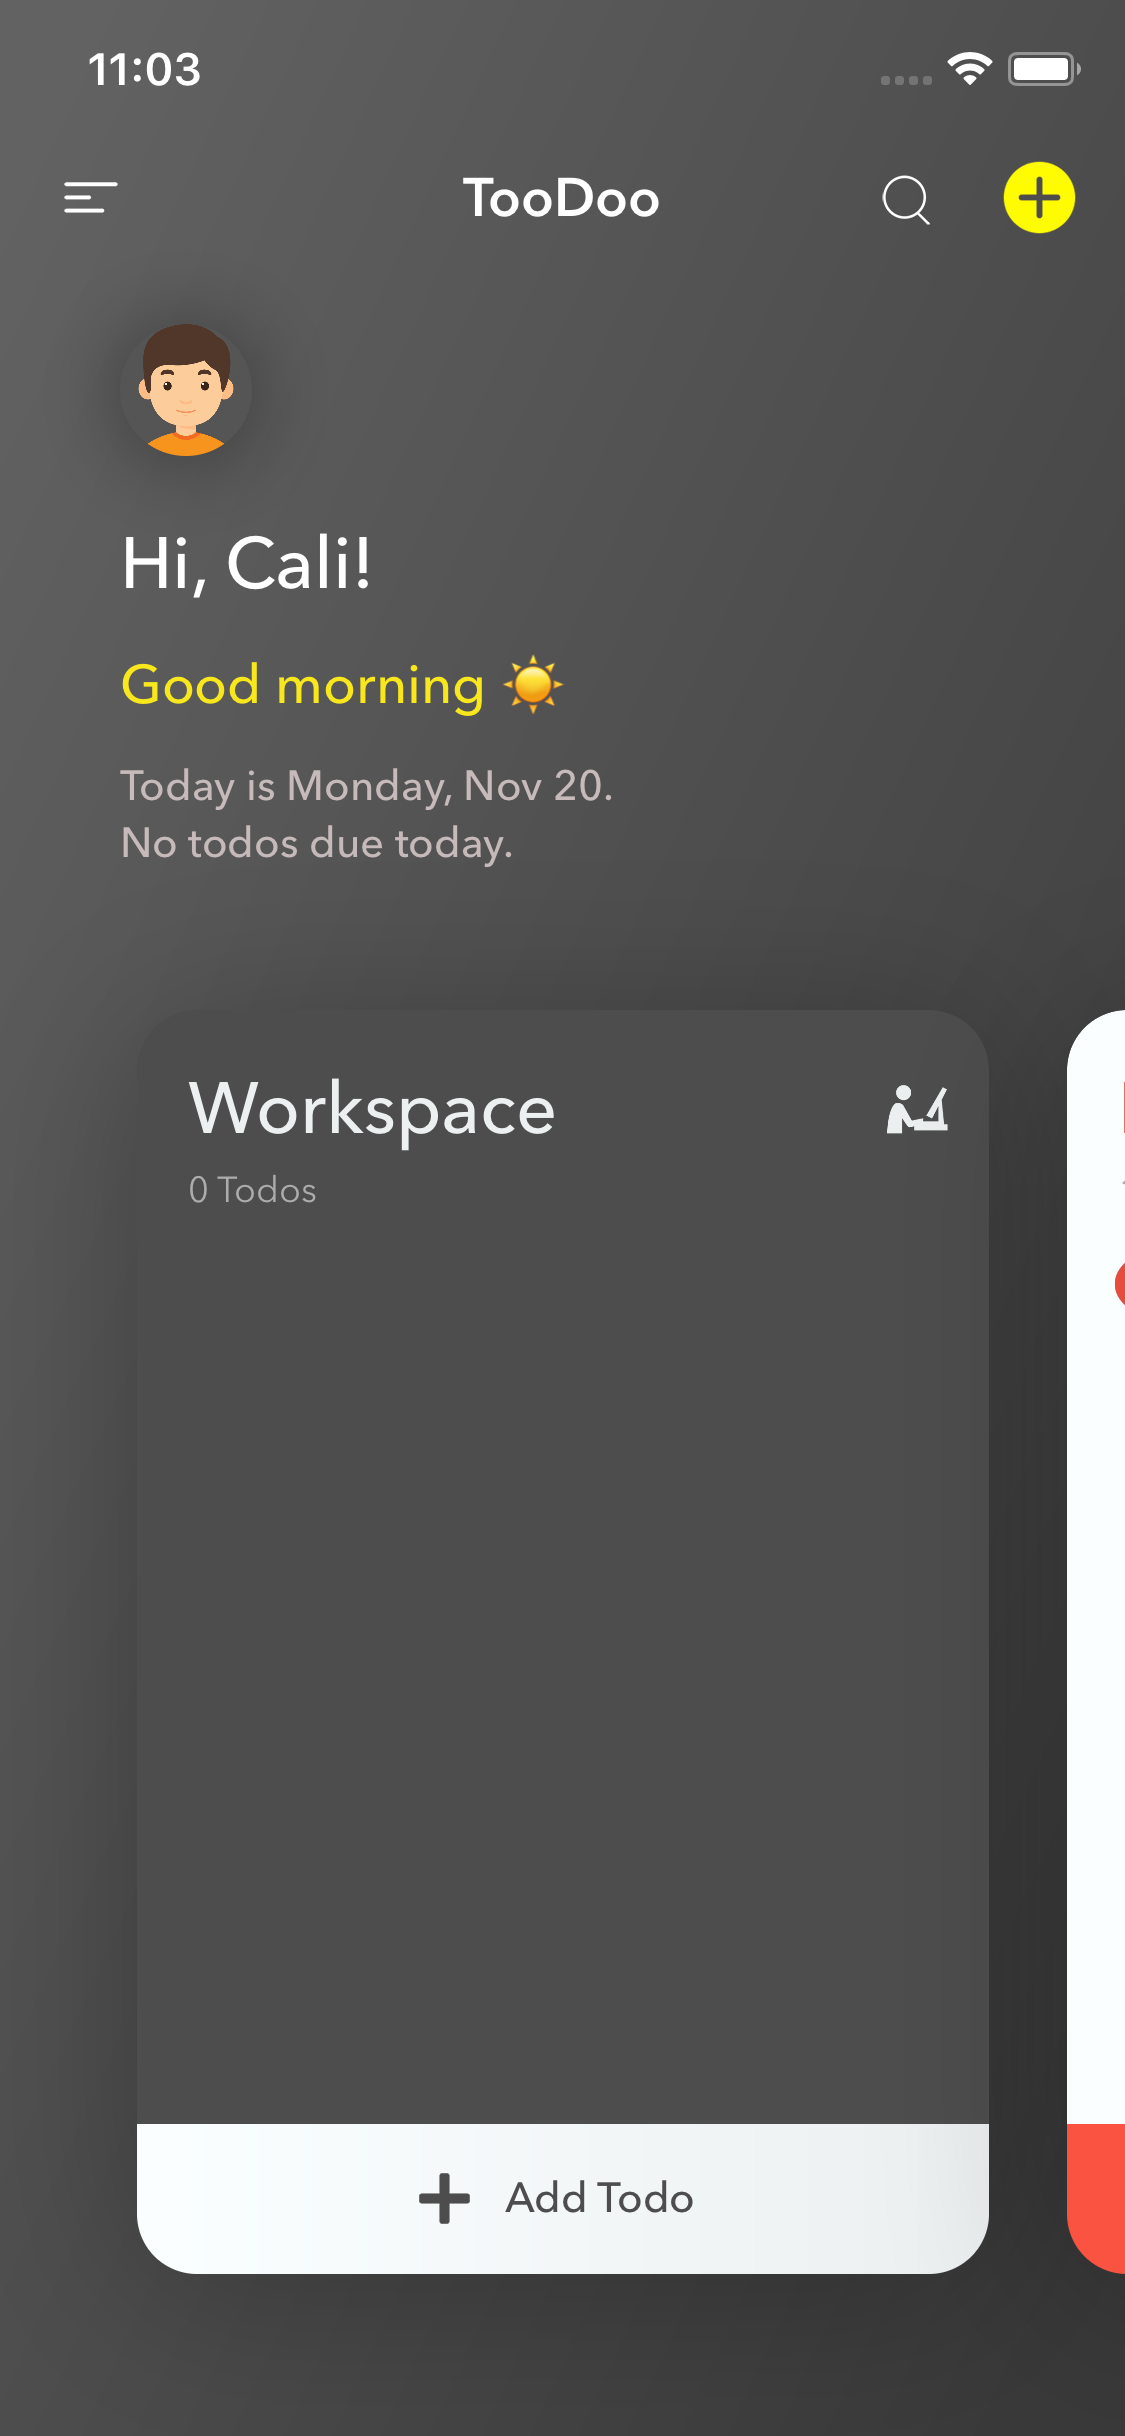The height and width of the screenshot is (2436, 1125).
Task: Tap the 11:03 clock in status bar
Action: (x=145, y=70)
